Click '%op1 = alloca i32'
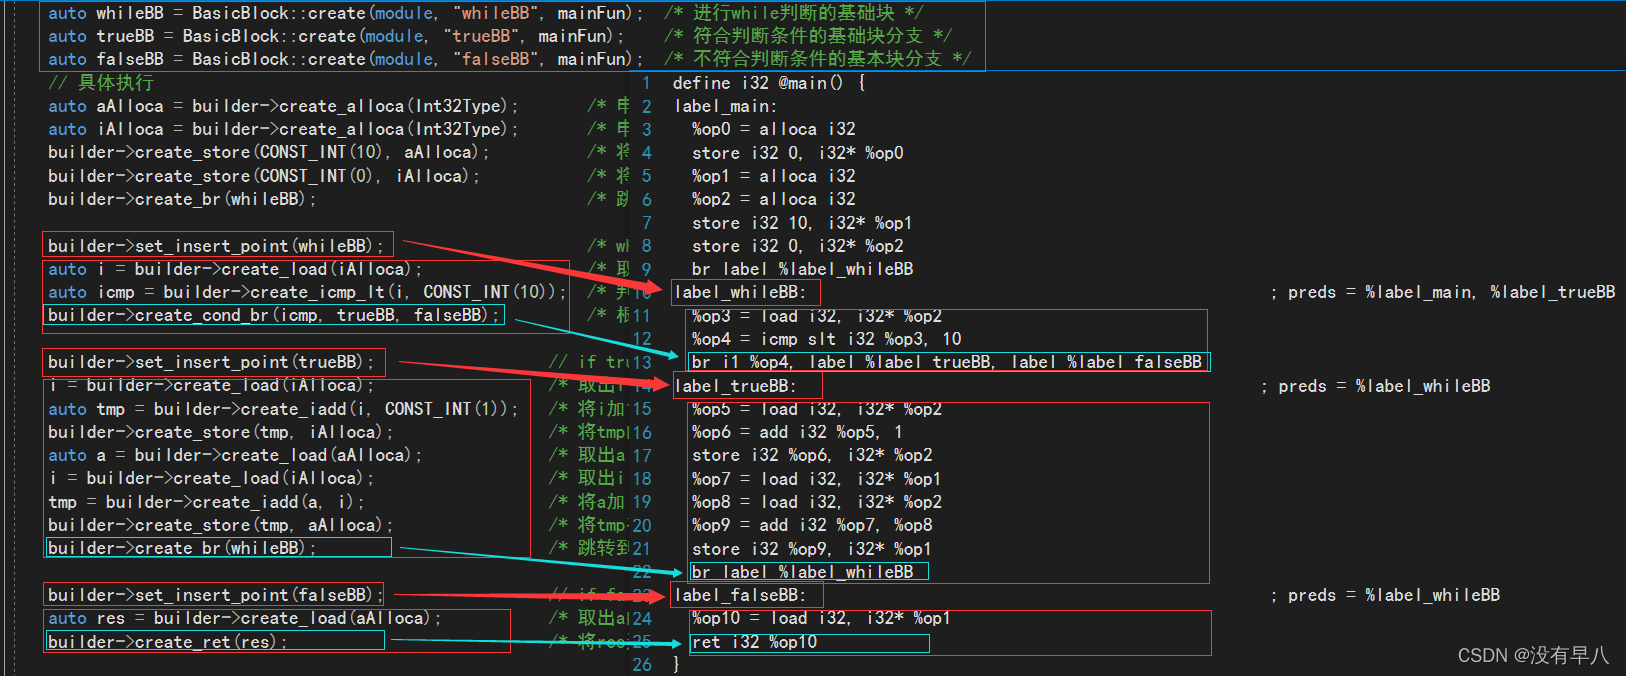This screenshot has width=1626, height=676. pos(773,176)
